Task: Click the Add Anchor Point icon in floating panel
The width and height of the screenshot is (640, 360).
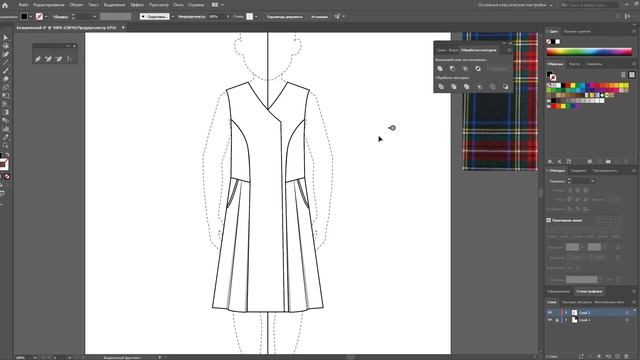Action: 48,59
